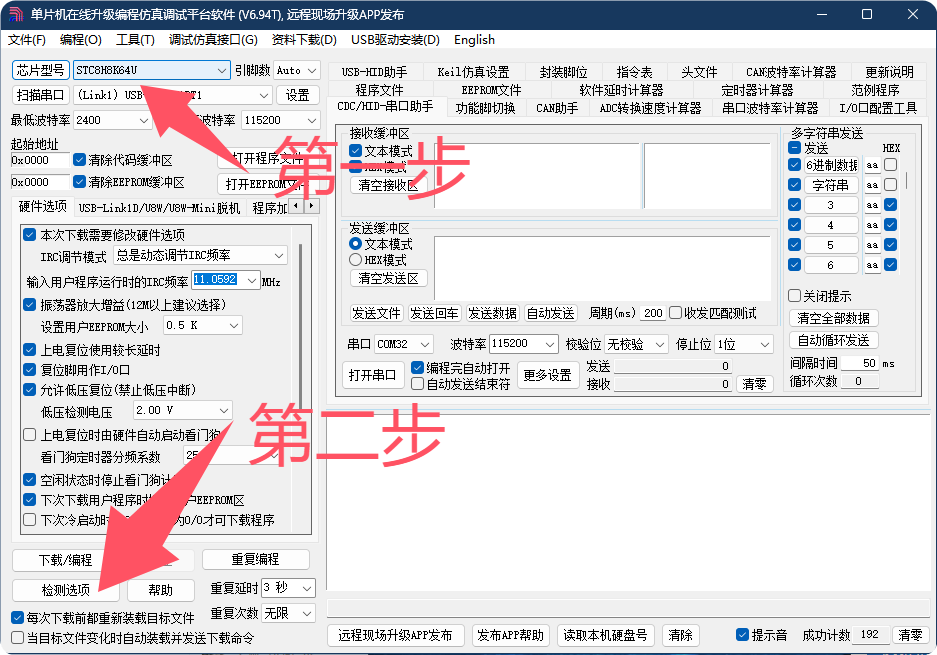The image size is (937, 655).
Task: Click 帮助 button
Action: pyautogui.click(x=160, y=590)
